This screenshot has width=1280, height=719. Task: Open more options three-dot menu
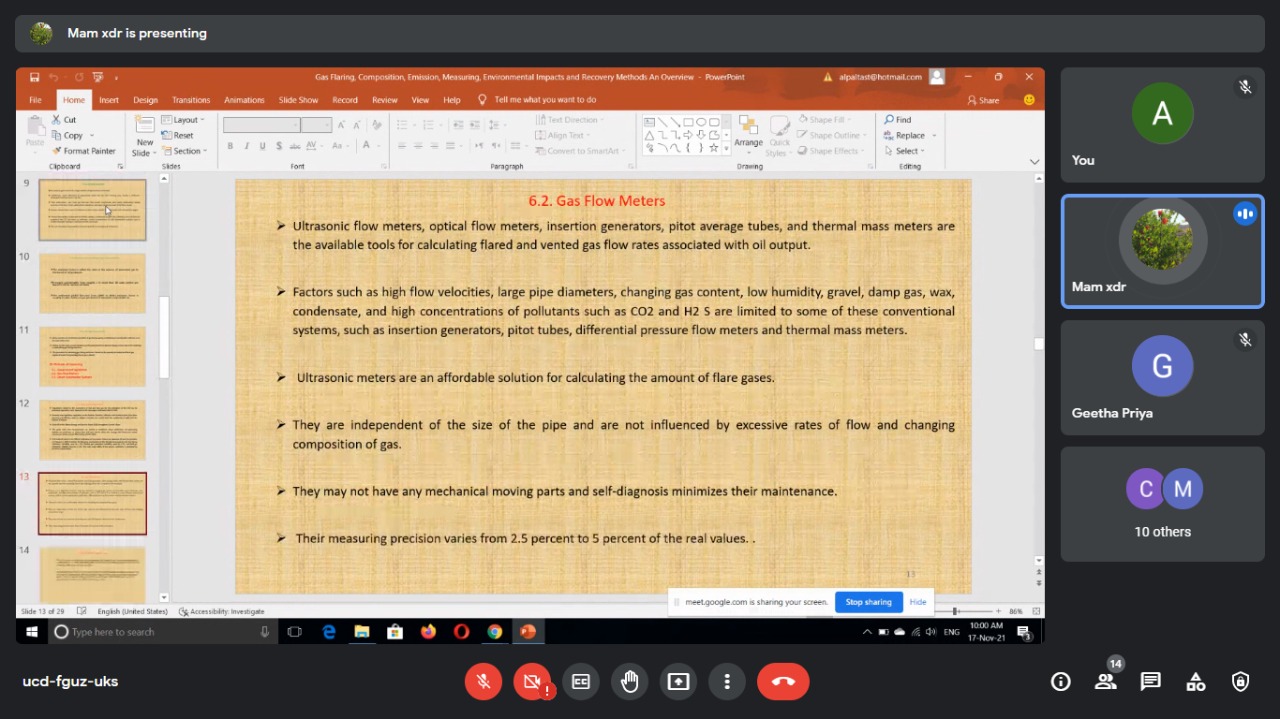[727, 682]
